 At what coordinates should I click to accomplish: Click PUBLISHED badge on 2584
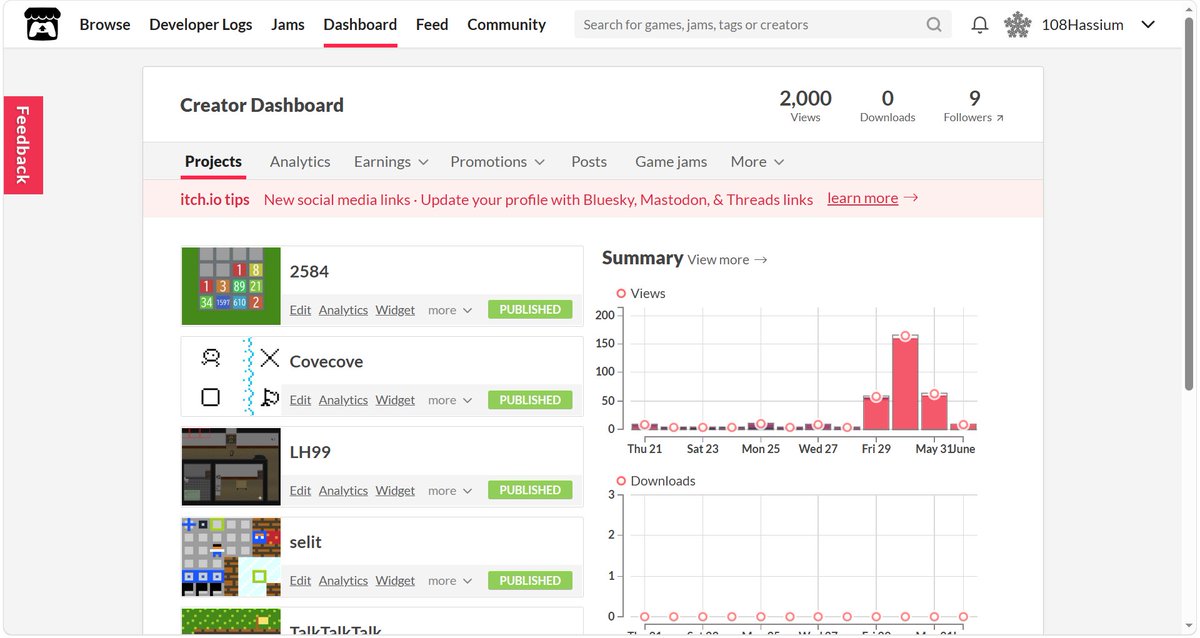[x=530, y=310]
